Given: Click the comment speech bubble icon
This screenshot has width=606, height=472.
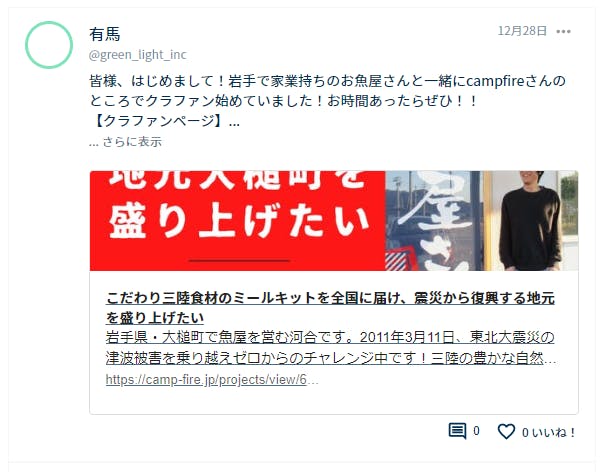Looking at the screenshot, I should (x=457, y=431).
